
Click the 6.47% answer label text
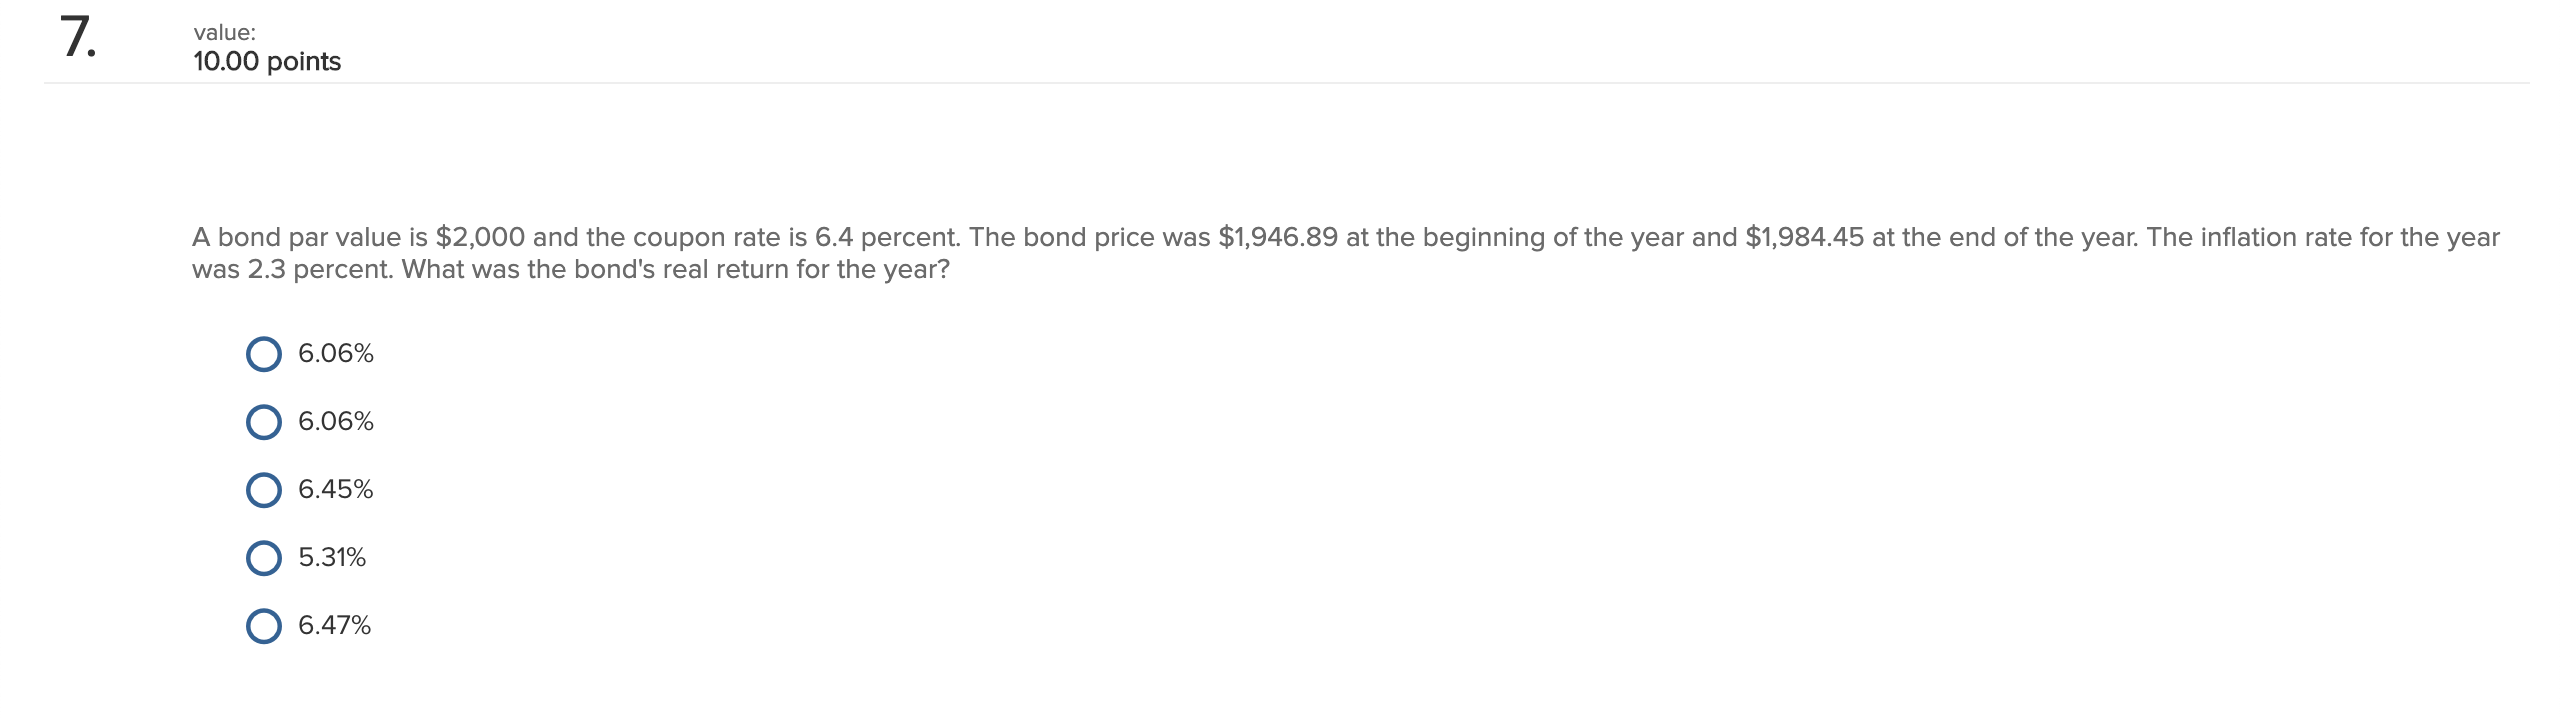coord(334,626)
